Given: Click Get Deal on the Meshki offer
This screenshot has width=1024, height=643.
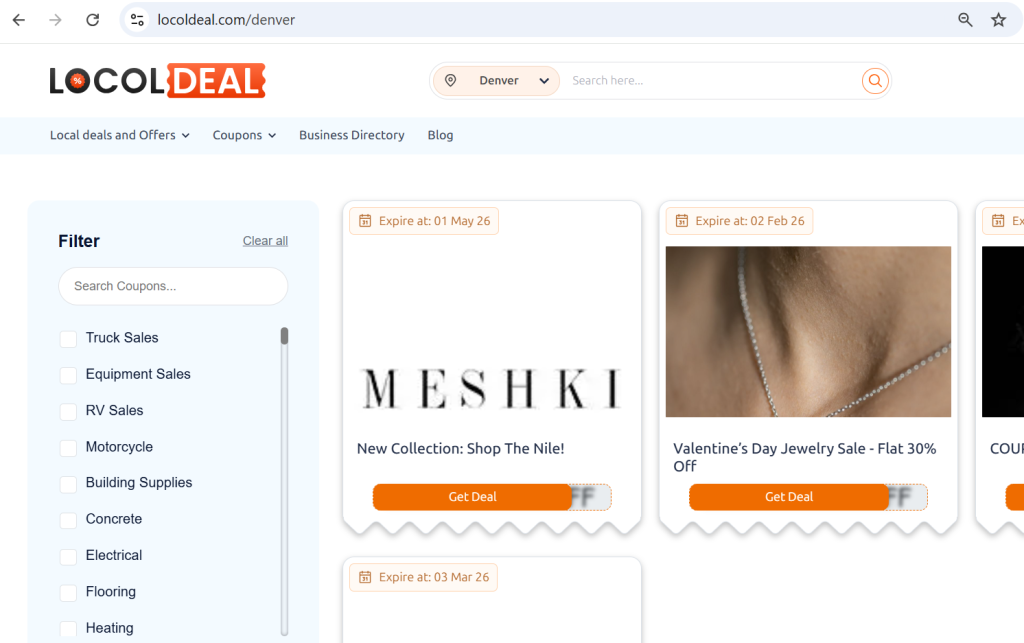Looking at the screenshot, I should coord(472,497).
